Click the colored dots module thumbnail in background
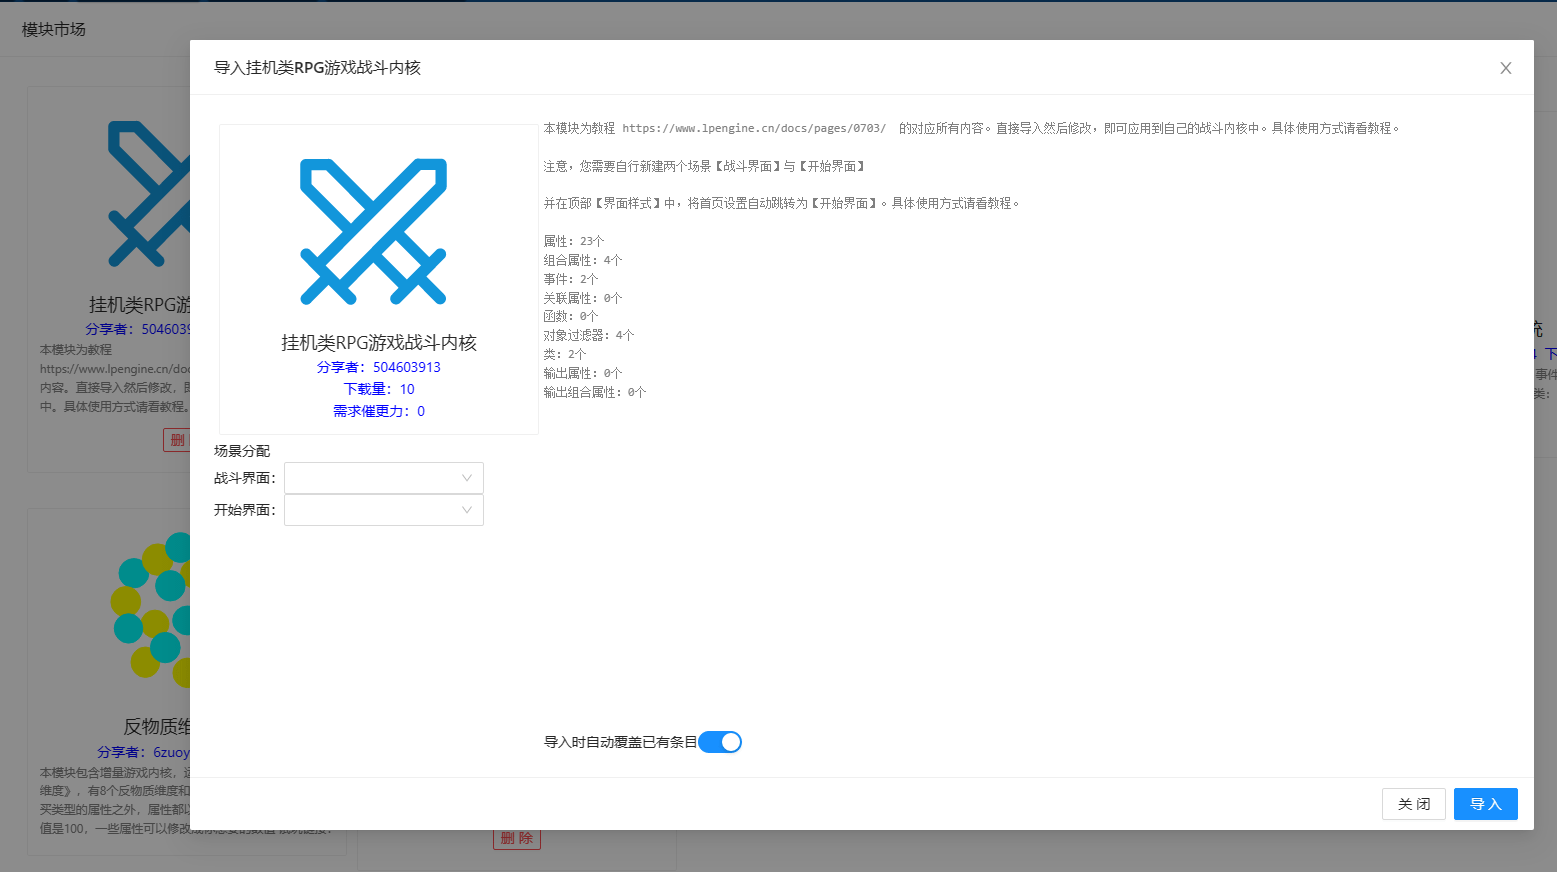The width and height of the screenshot is (1557, 872). 150,610
